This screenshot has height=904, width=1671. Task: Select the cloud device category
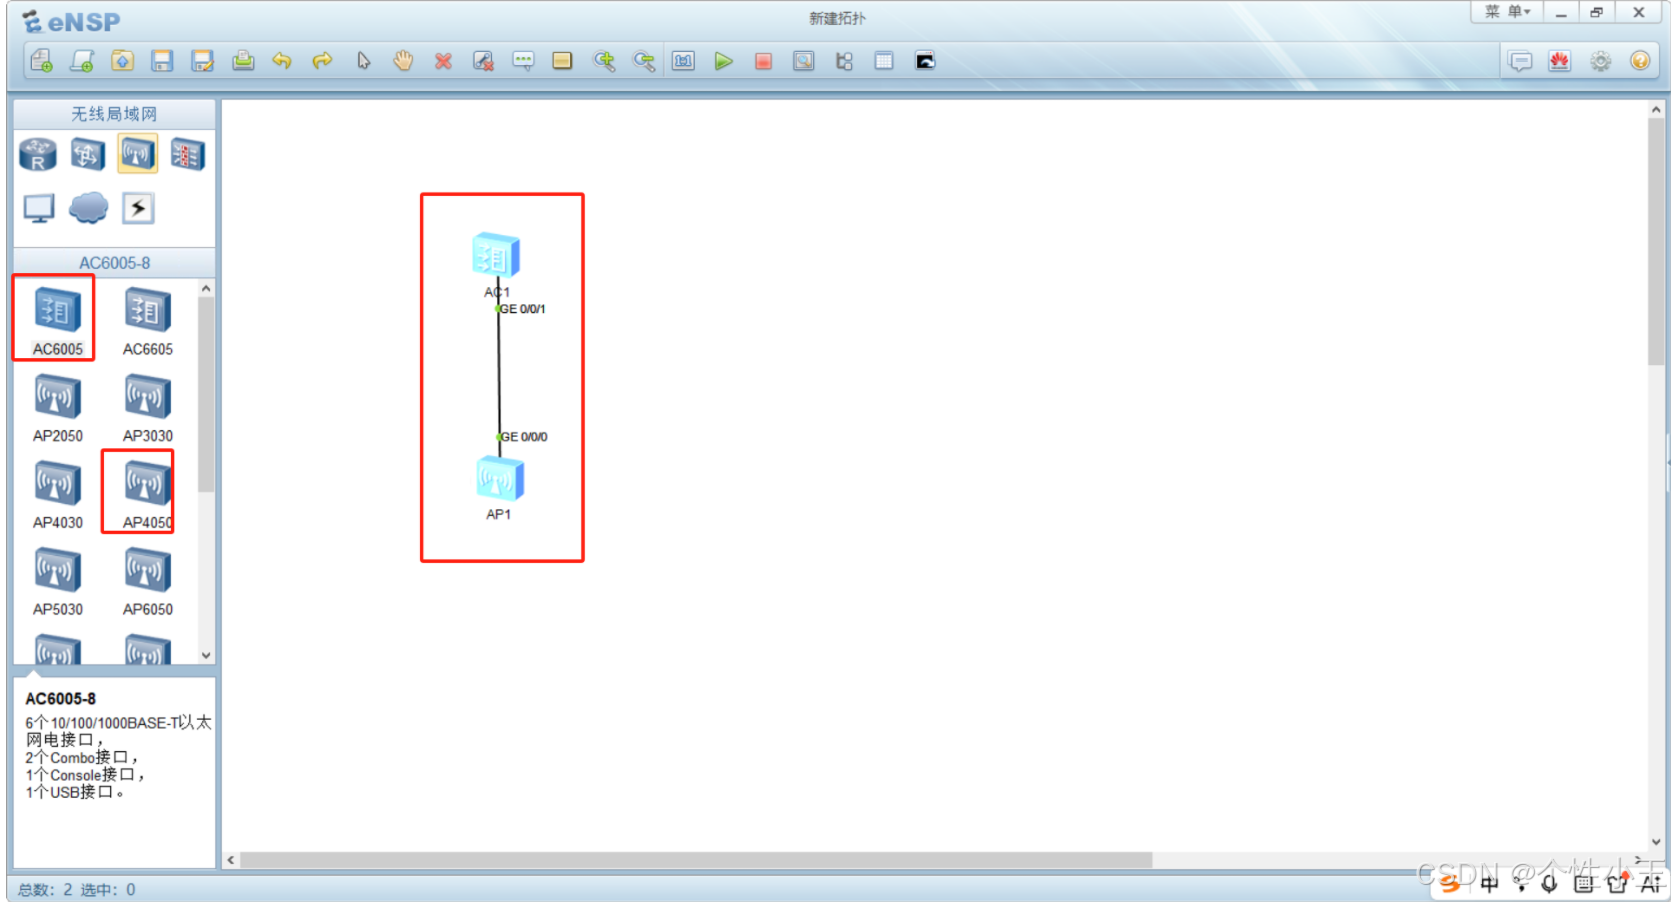coord(88,208)
